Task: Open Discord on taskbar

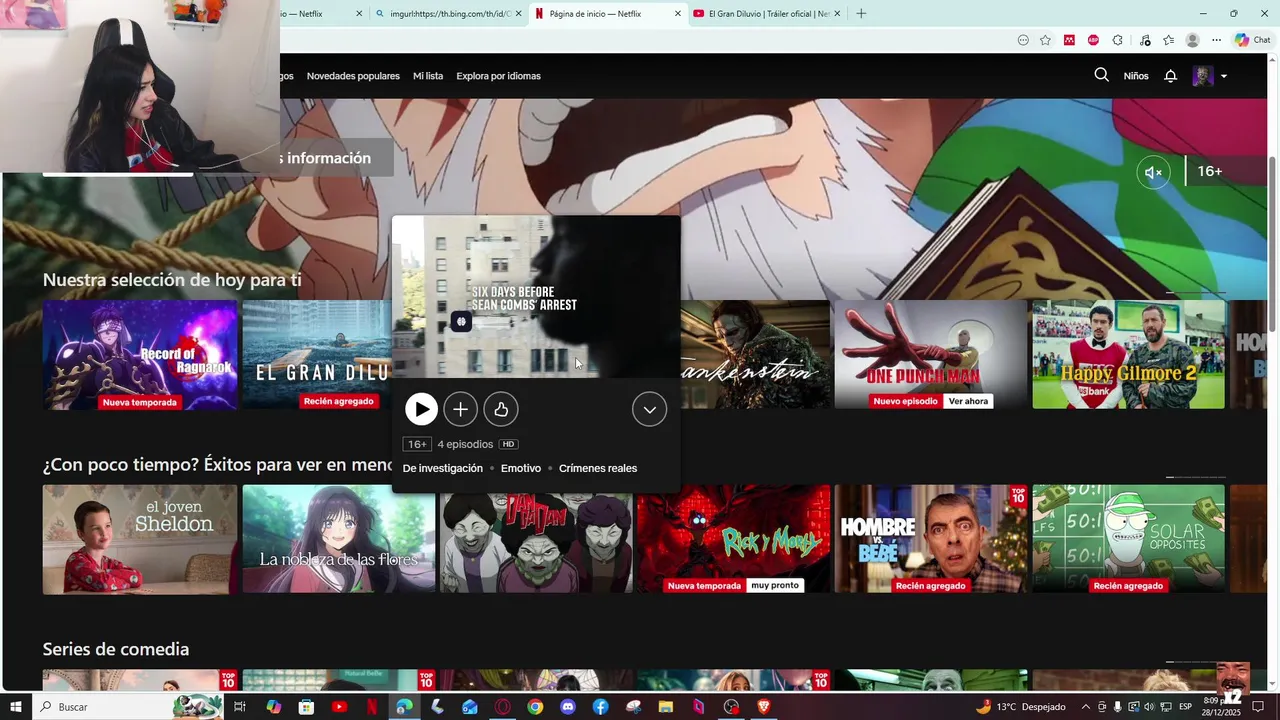Action: [x=568, y=707]
